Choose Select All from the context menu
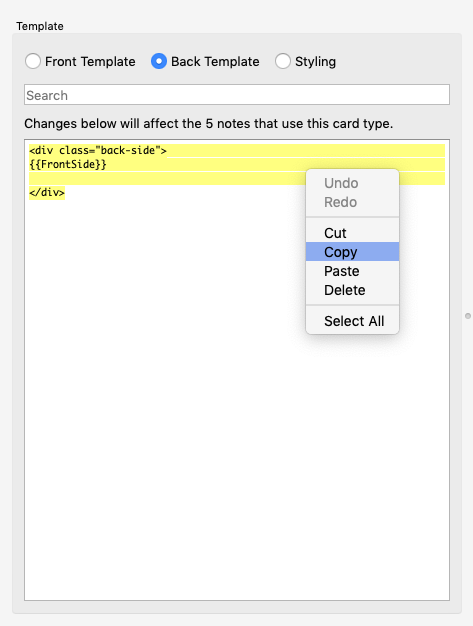Screen dimensions: 473x626 352,321
